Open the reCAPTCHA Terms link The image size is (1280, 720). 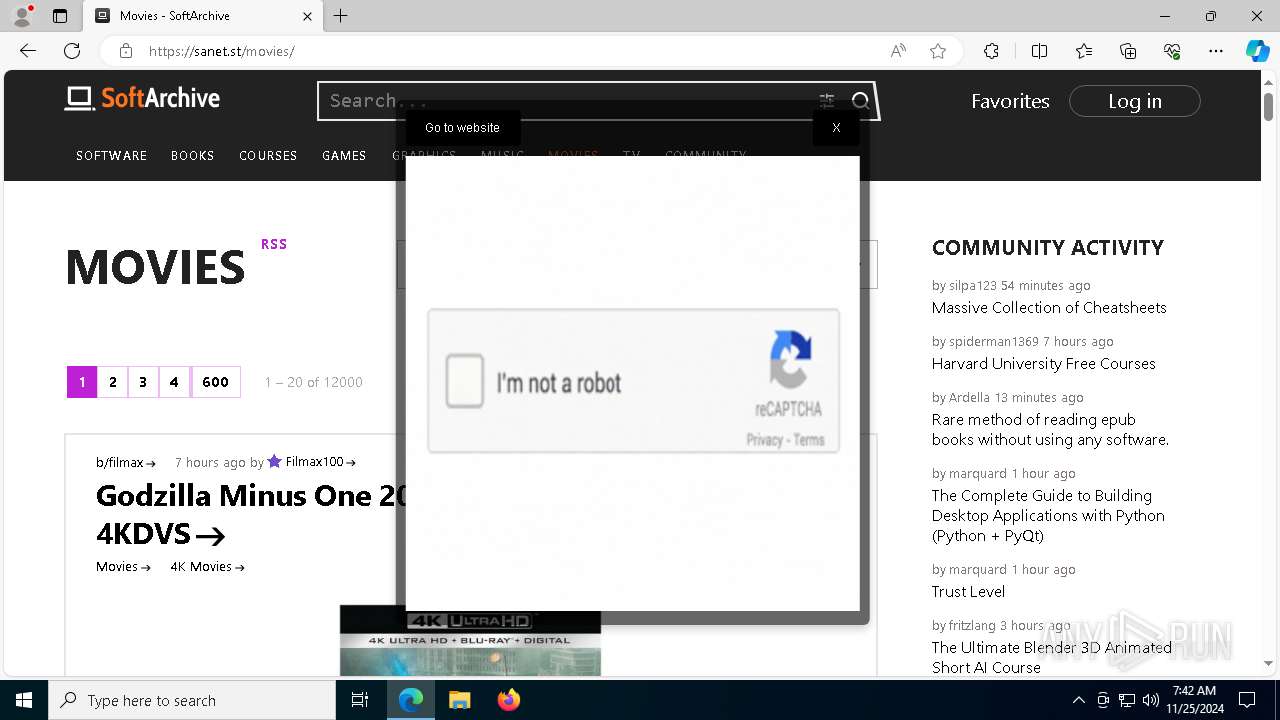click(809, 440)
